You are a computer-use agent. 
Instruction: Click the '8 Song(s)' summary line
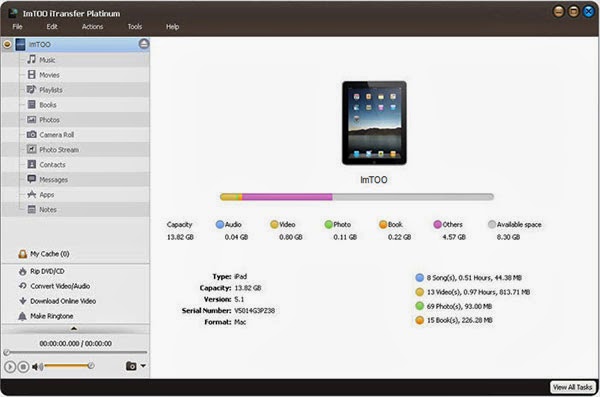tap(474, 278)
